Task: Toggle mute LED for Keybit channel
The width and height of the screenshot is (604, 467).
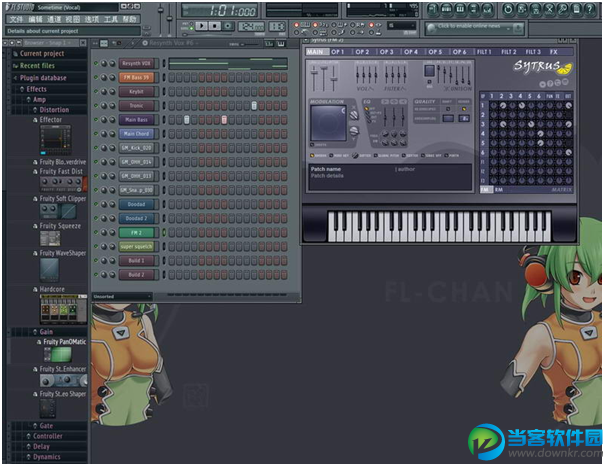Action: click(x=96, y=91)
